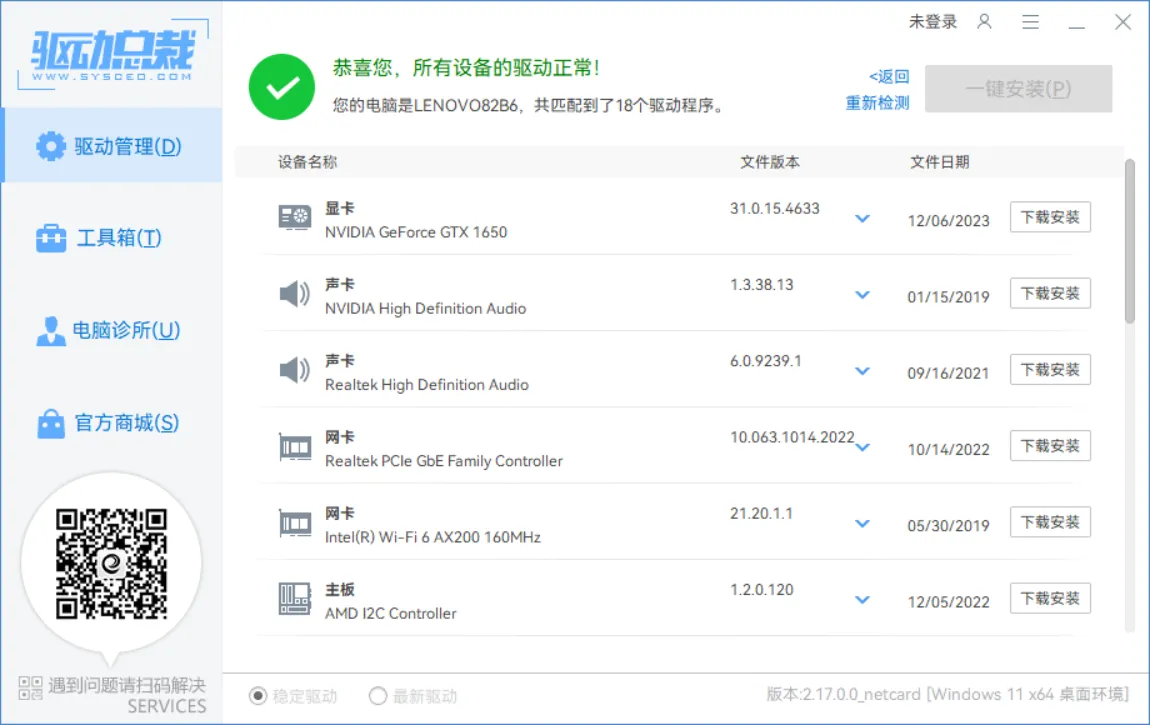This screenshot has height=725, width=1150.
Task: Click the motherboard icon beside AMD I2C Controller
Action: pos(294,598)
